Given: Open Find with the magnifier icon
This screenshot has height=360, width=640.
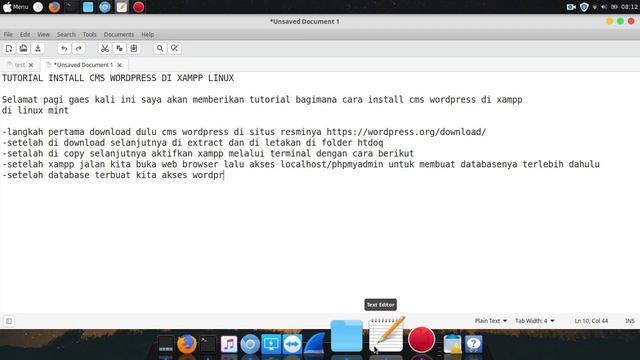Looking at the screenshot, I should 160,49.
